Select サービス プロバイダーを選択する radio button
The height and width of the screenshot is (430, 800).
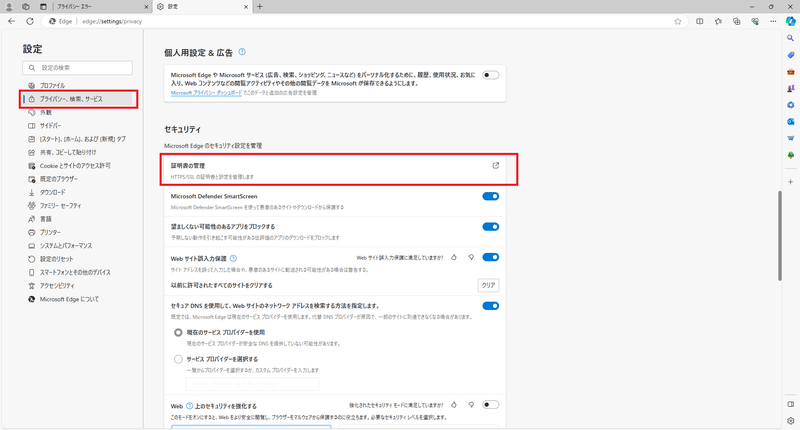(178, 359)
